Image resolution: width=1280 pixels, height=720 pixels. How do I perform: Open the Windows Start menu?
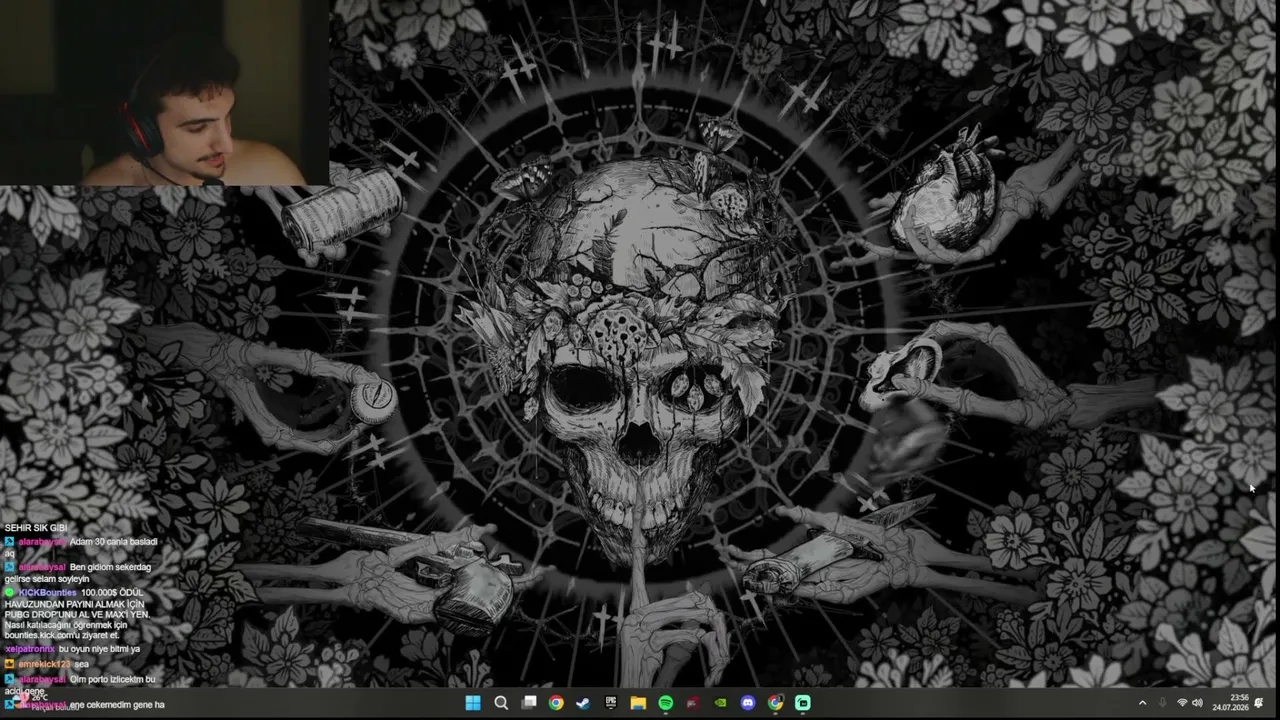pos(473,703)
